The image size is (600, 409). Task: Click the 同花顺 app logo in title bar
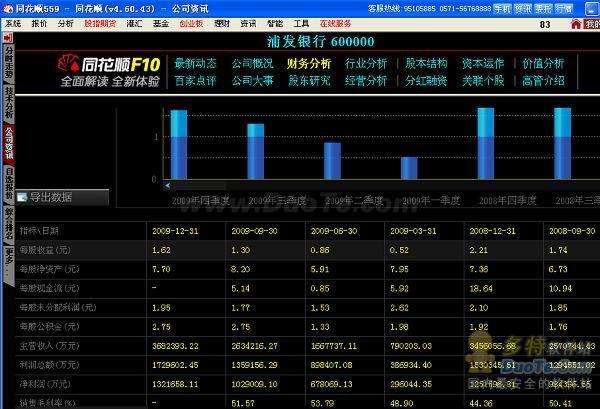[x=8, y=8]
